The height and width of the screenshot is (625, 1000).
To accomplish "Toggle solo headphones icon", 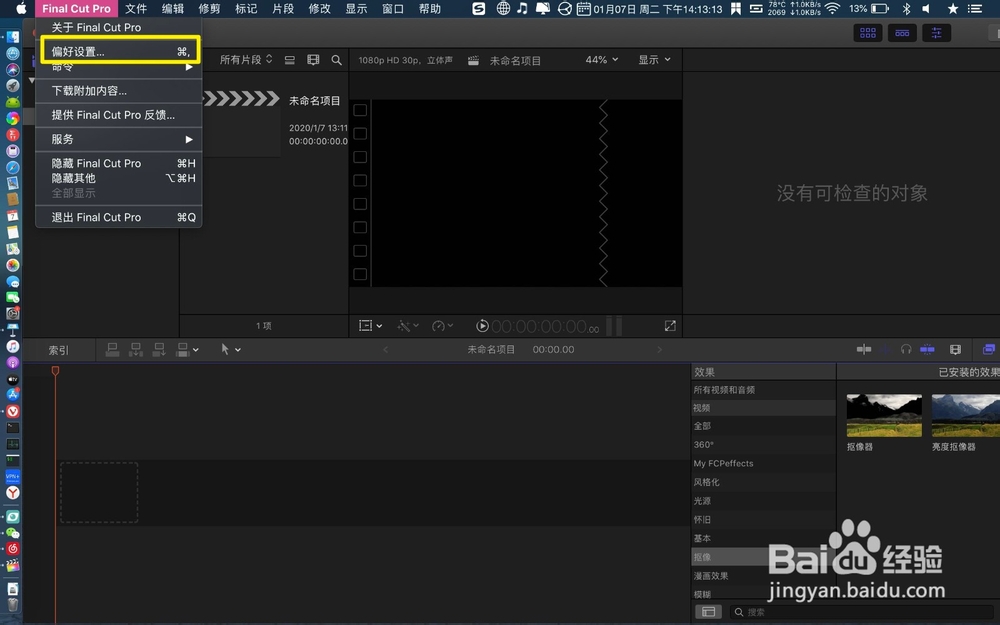I will [x=906, y=349].
